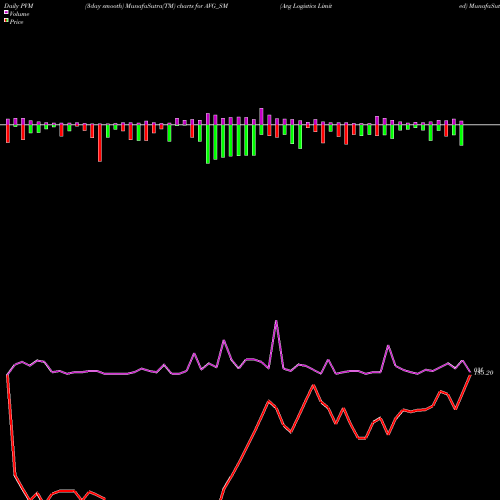Click the magenta Volume legend swatch
This screenshot has height=500, width=500.
point(6,12)
